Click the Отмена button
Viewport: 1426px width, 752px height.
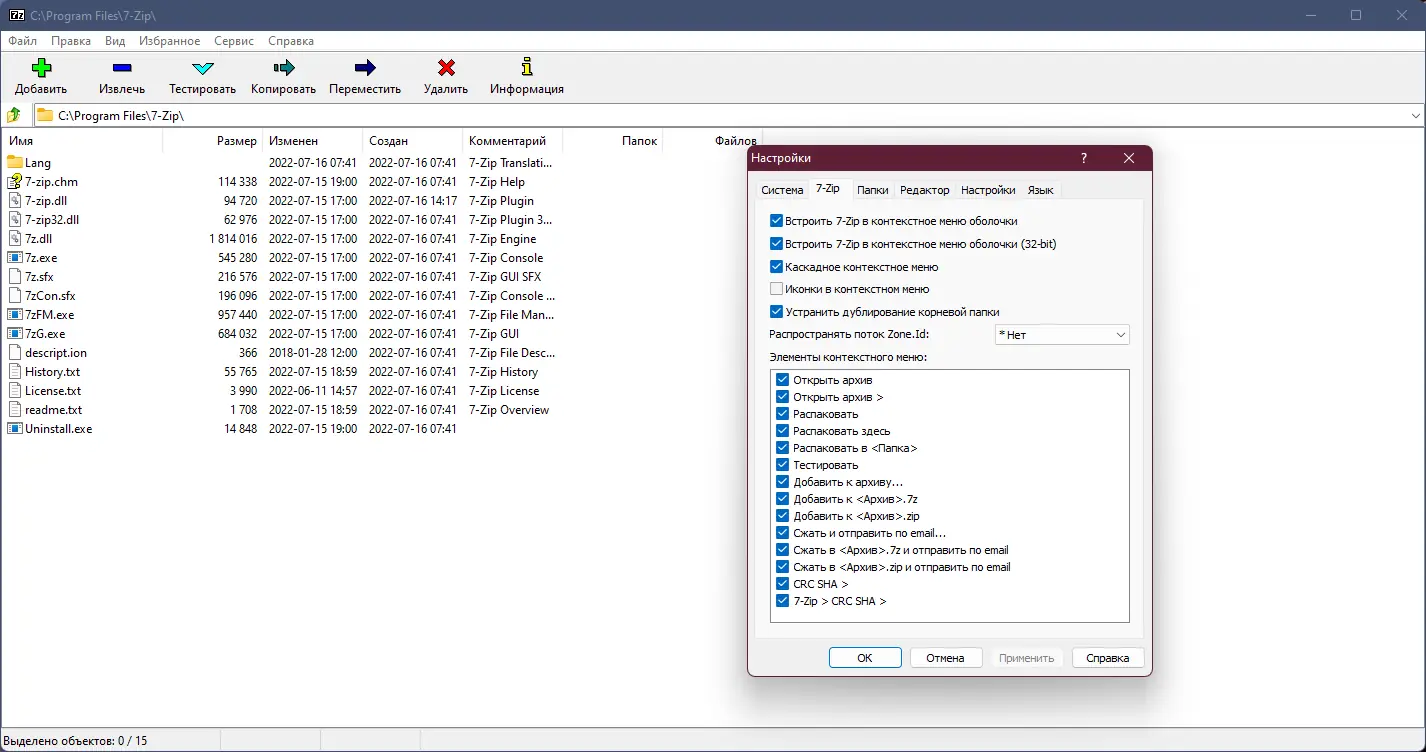coord(945,658)
